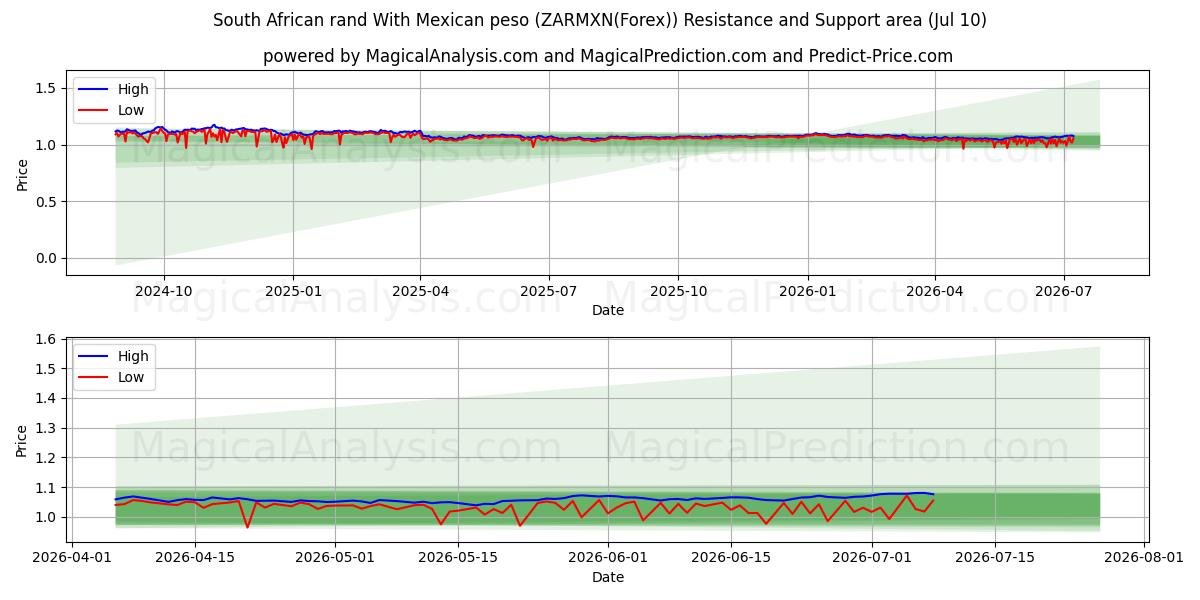Click the '2025-04' tick label on top chart
The image size is (1200, 600).
tap(420, 291)
